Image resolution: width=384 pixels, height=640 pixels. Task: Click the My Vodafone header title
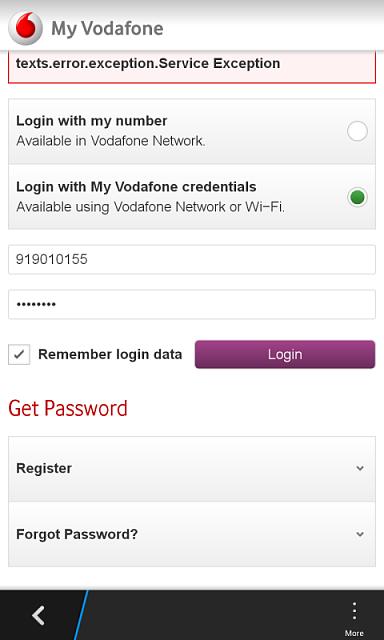click(107, 29)
